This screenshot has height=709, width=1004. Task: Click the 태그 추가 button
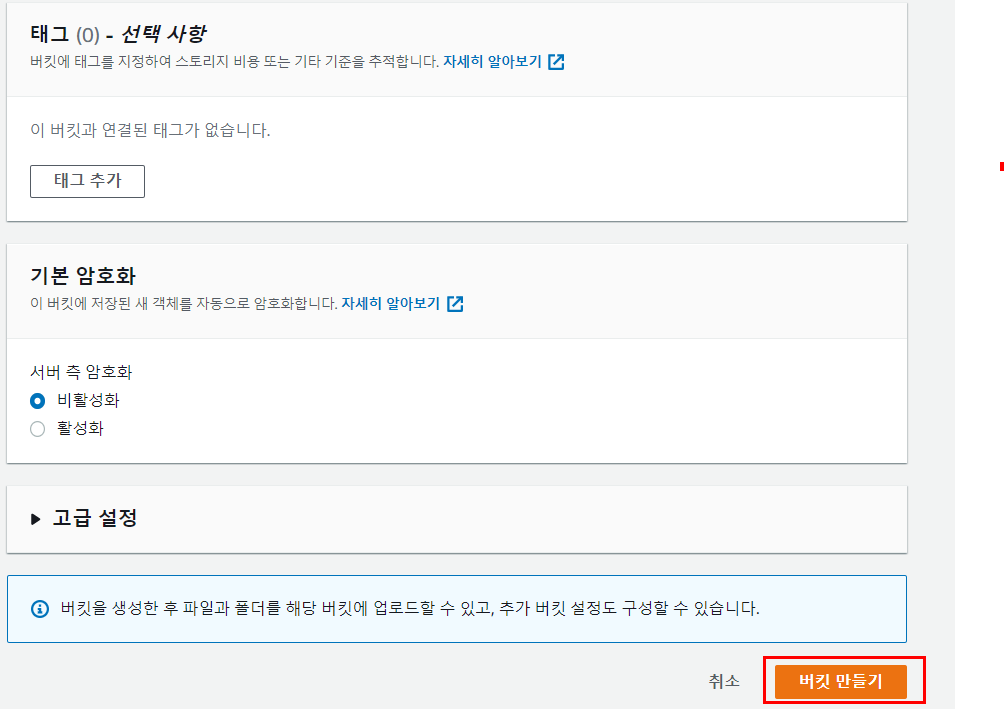pyautogui.click(x=87, y=181)
